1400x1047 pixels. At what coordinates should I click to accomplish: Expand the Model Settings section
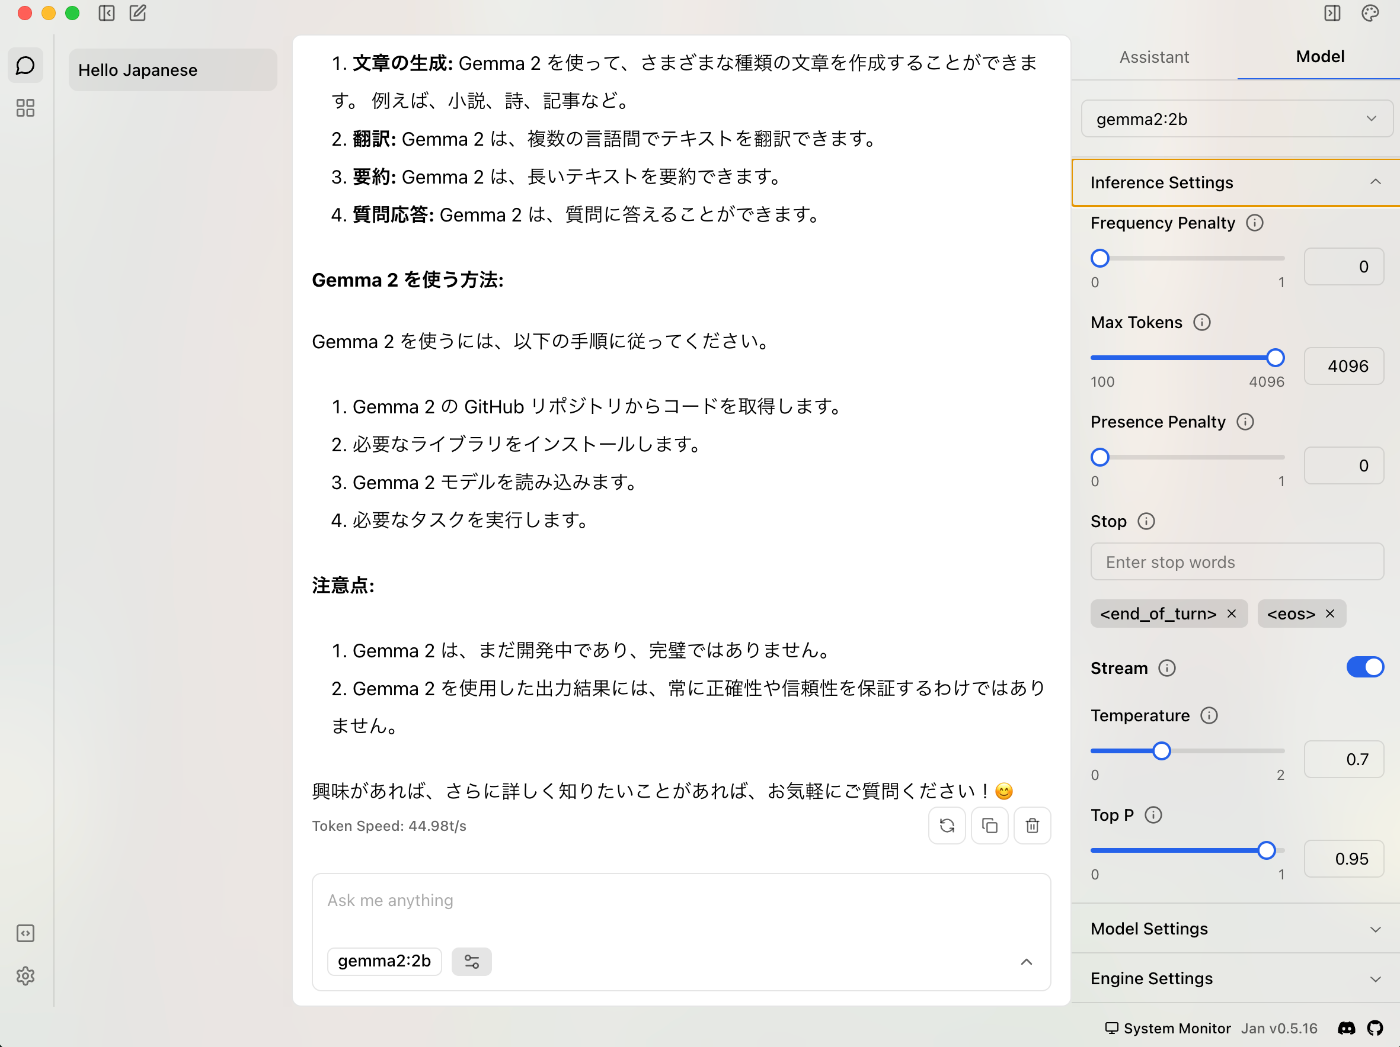1236,929
